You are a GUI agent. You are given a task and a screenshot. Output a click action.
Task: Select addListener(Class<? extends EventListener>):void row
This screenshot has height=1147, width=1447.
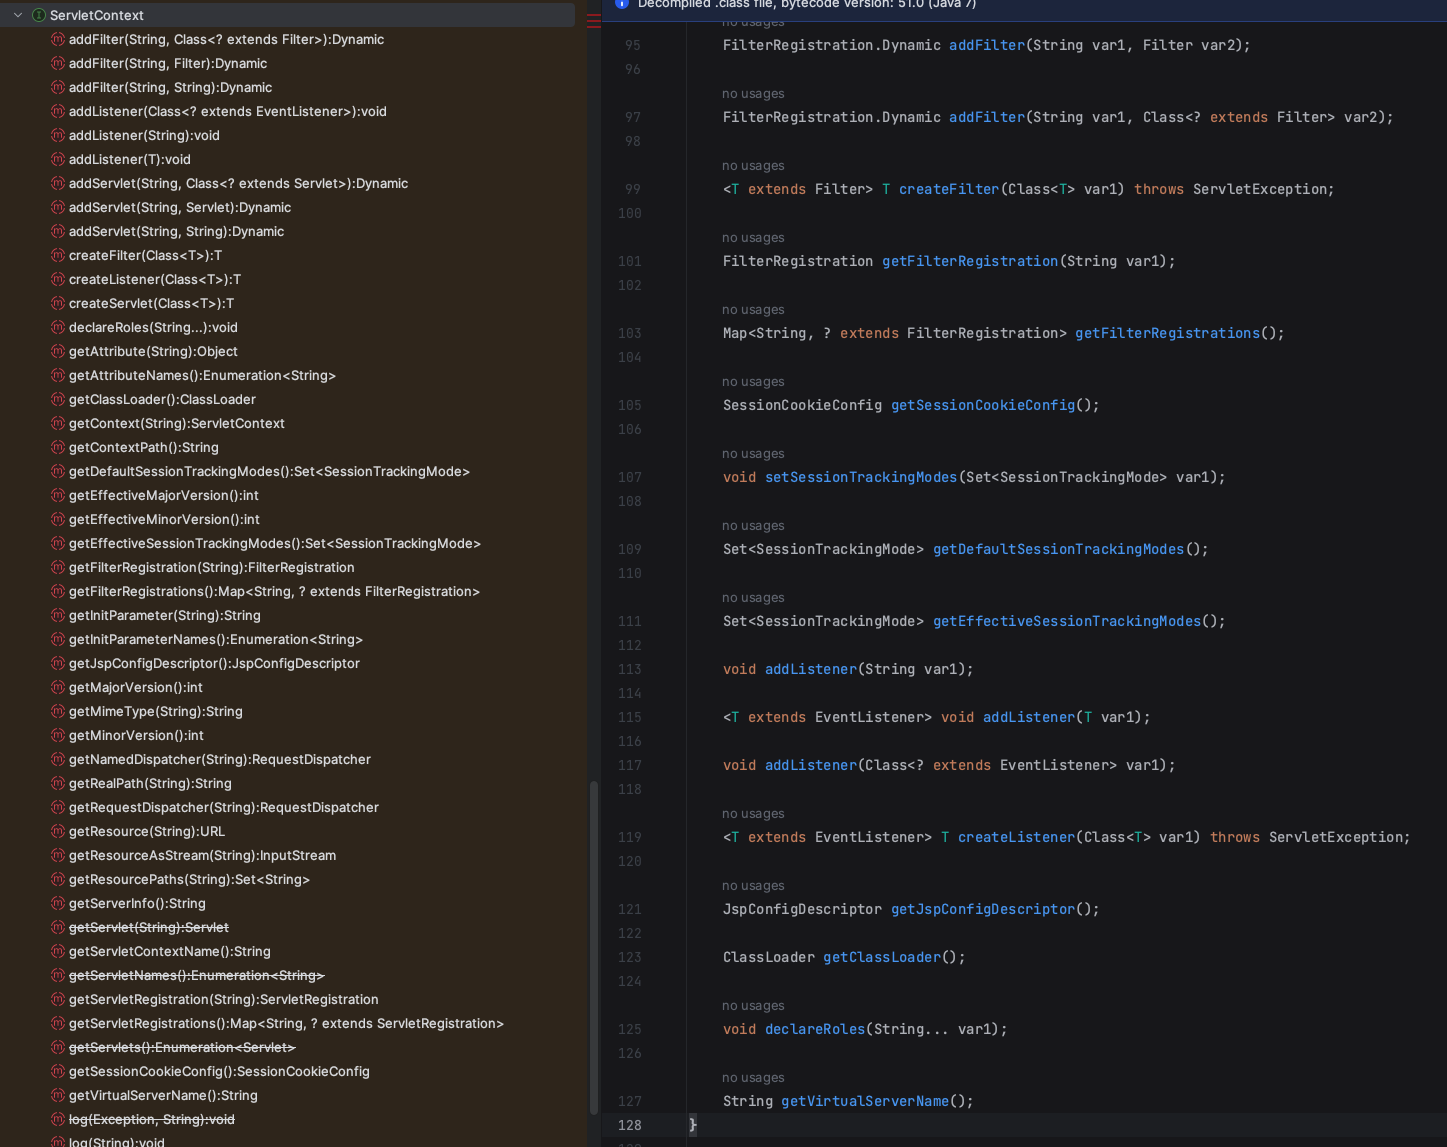[x=228, y=111]
